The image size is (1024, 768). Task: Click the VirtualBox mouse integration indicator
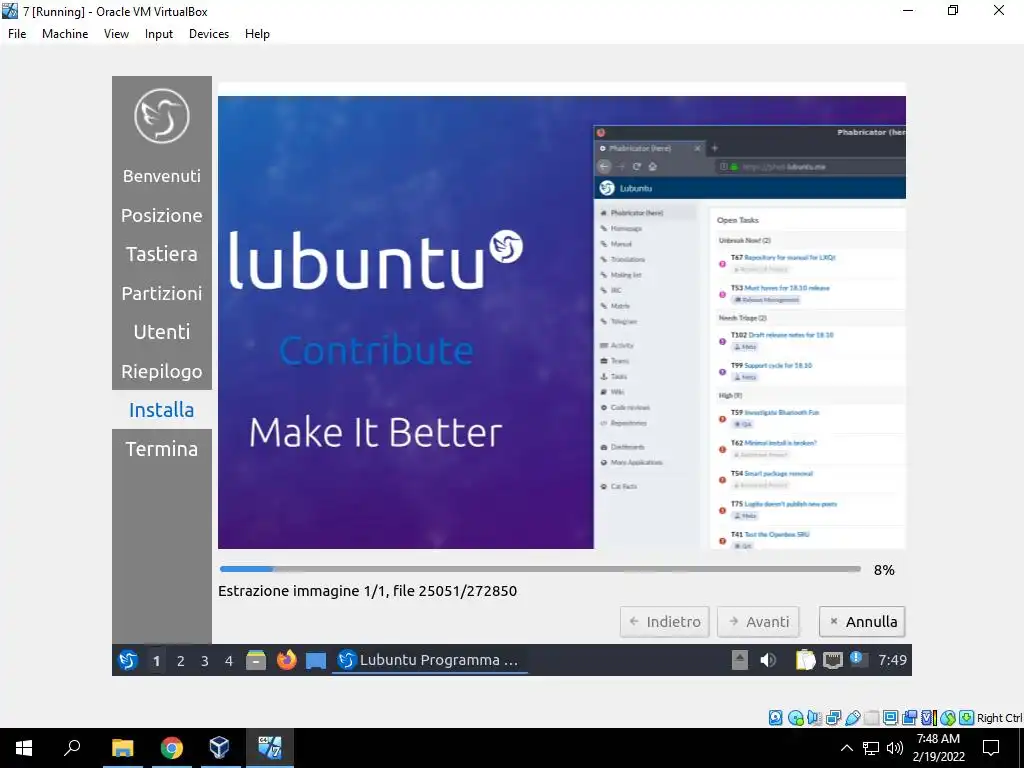coord(948,718)
